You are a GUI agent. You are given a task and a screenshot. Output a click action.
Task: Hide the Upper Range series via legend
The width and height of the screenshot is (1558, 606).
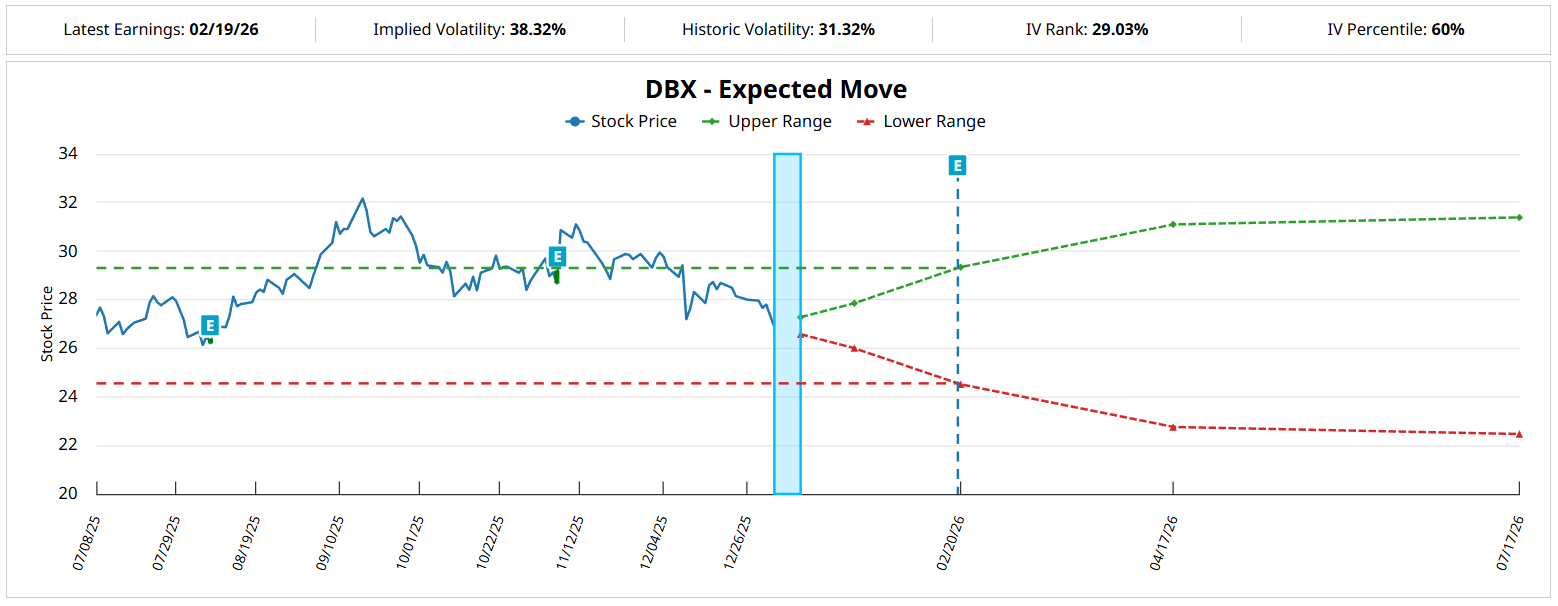[x=768, y=122]
